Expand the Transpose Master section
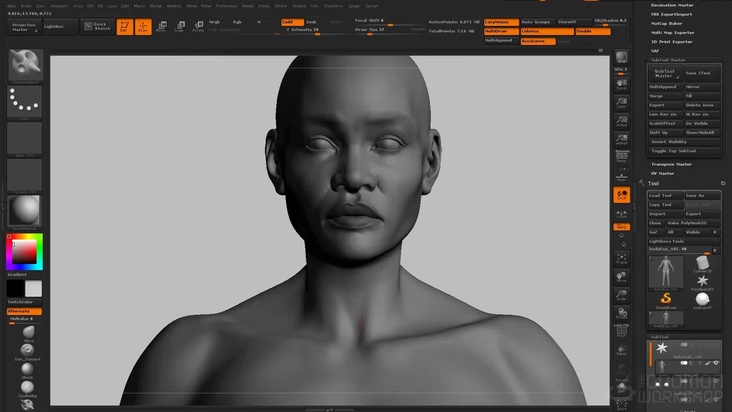 [x=671, y=163]
